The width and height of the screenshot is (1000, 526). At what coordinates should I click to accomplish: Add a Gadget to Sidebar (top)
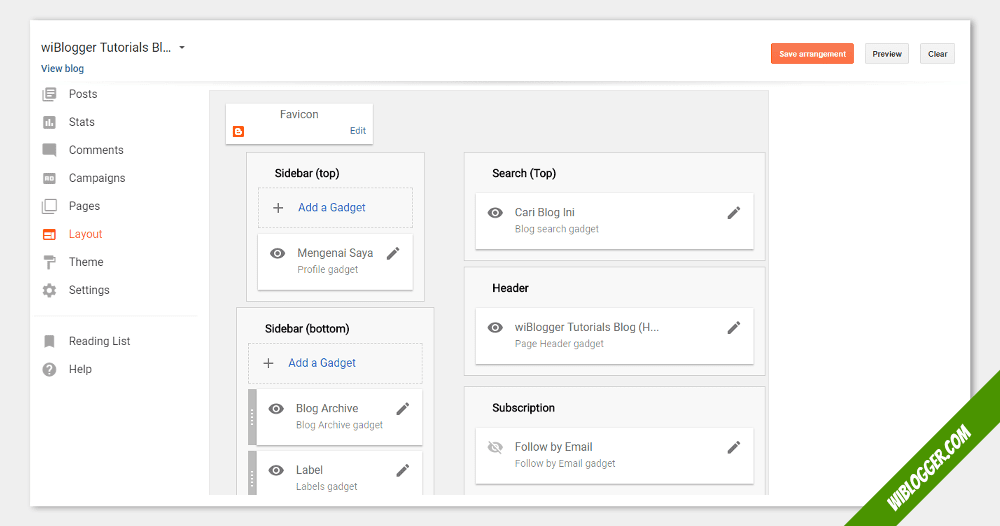(x=331, y=208)
